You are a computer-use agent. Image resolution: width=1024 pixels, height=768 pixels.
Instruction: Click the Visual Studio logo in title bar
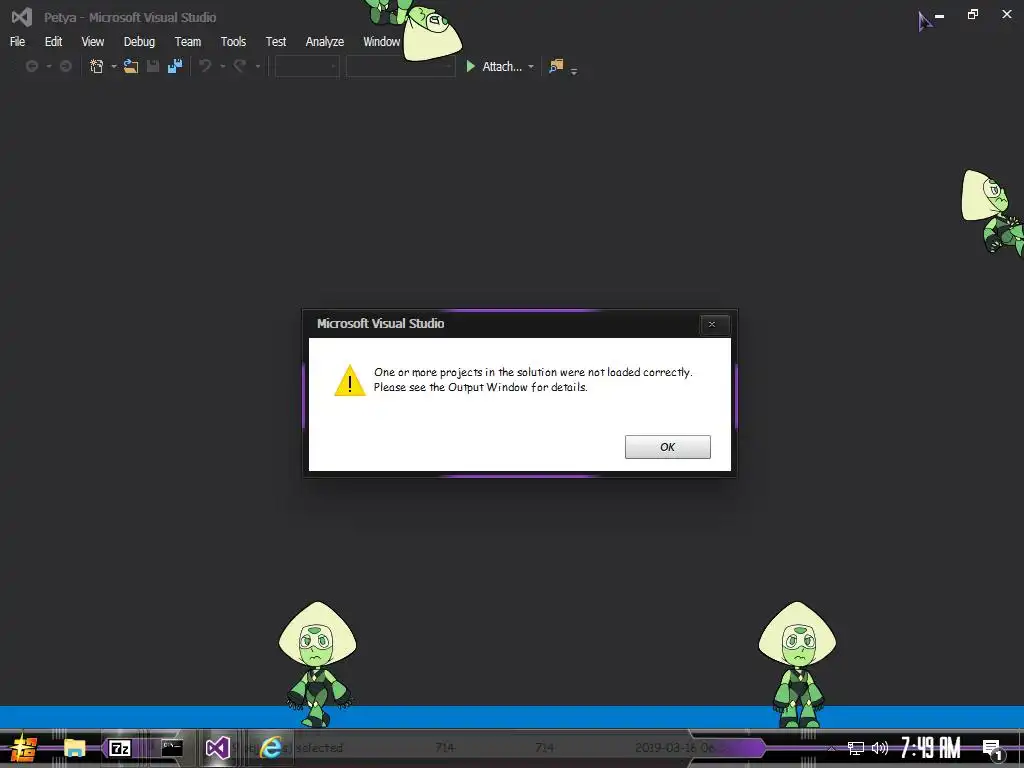22,17
